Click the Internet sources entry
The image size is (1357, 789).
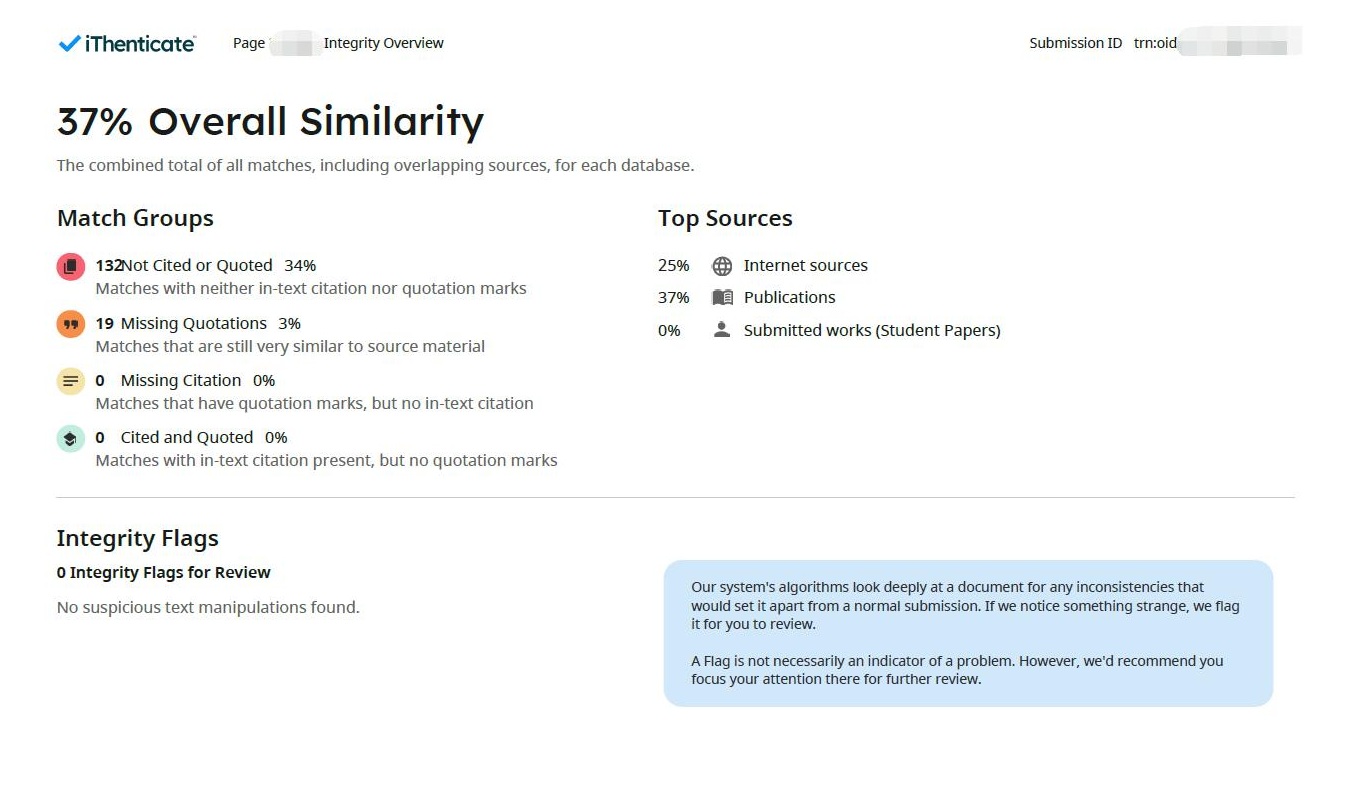[805, 265]
